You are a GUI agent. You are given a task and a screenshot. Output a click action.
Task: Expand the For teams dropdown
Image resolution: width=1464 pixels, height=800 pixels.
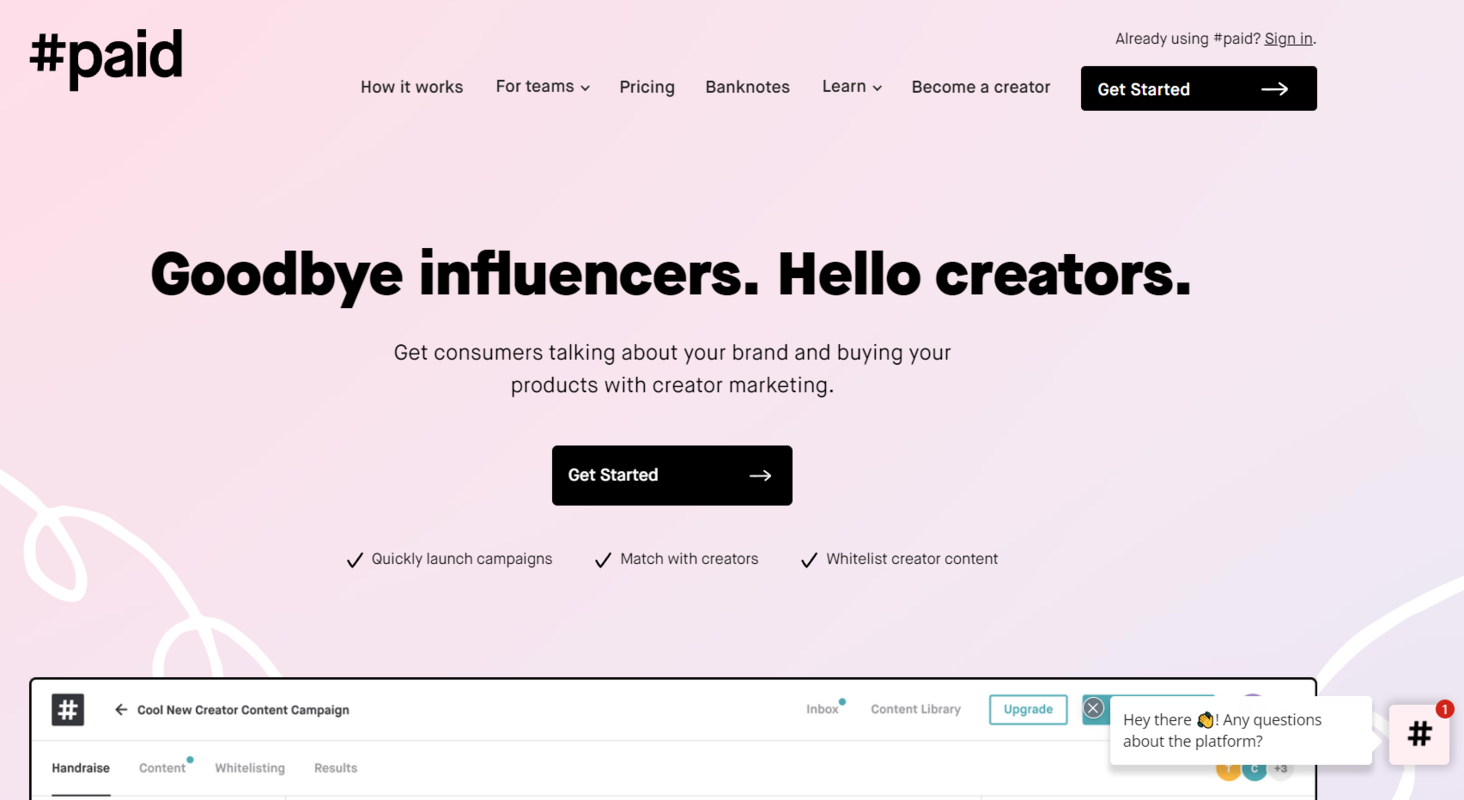[x=542, y=87]
